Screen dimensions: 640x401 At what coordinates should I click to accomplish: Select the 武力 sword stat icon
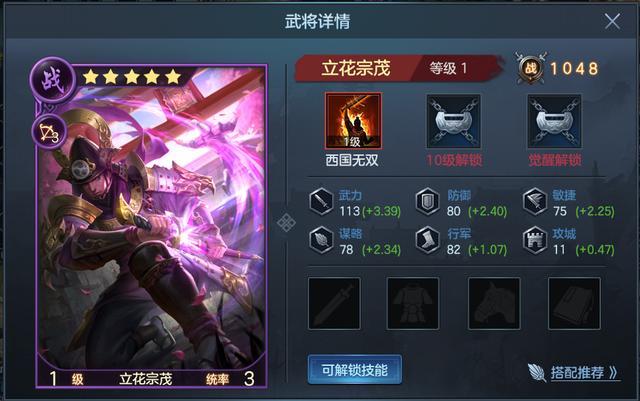tap(321, 202)
